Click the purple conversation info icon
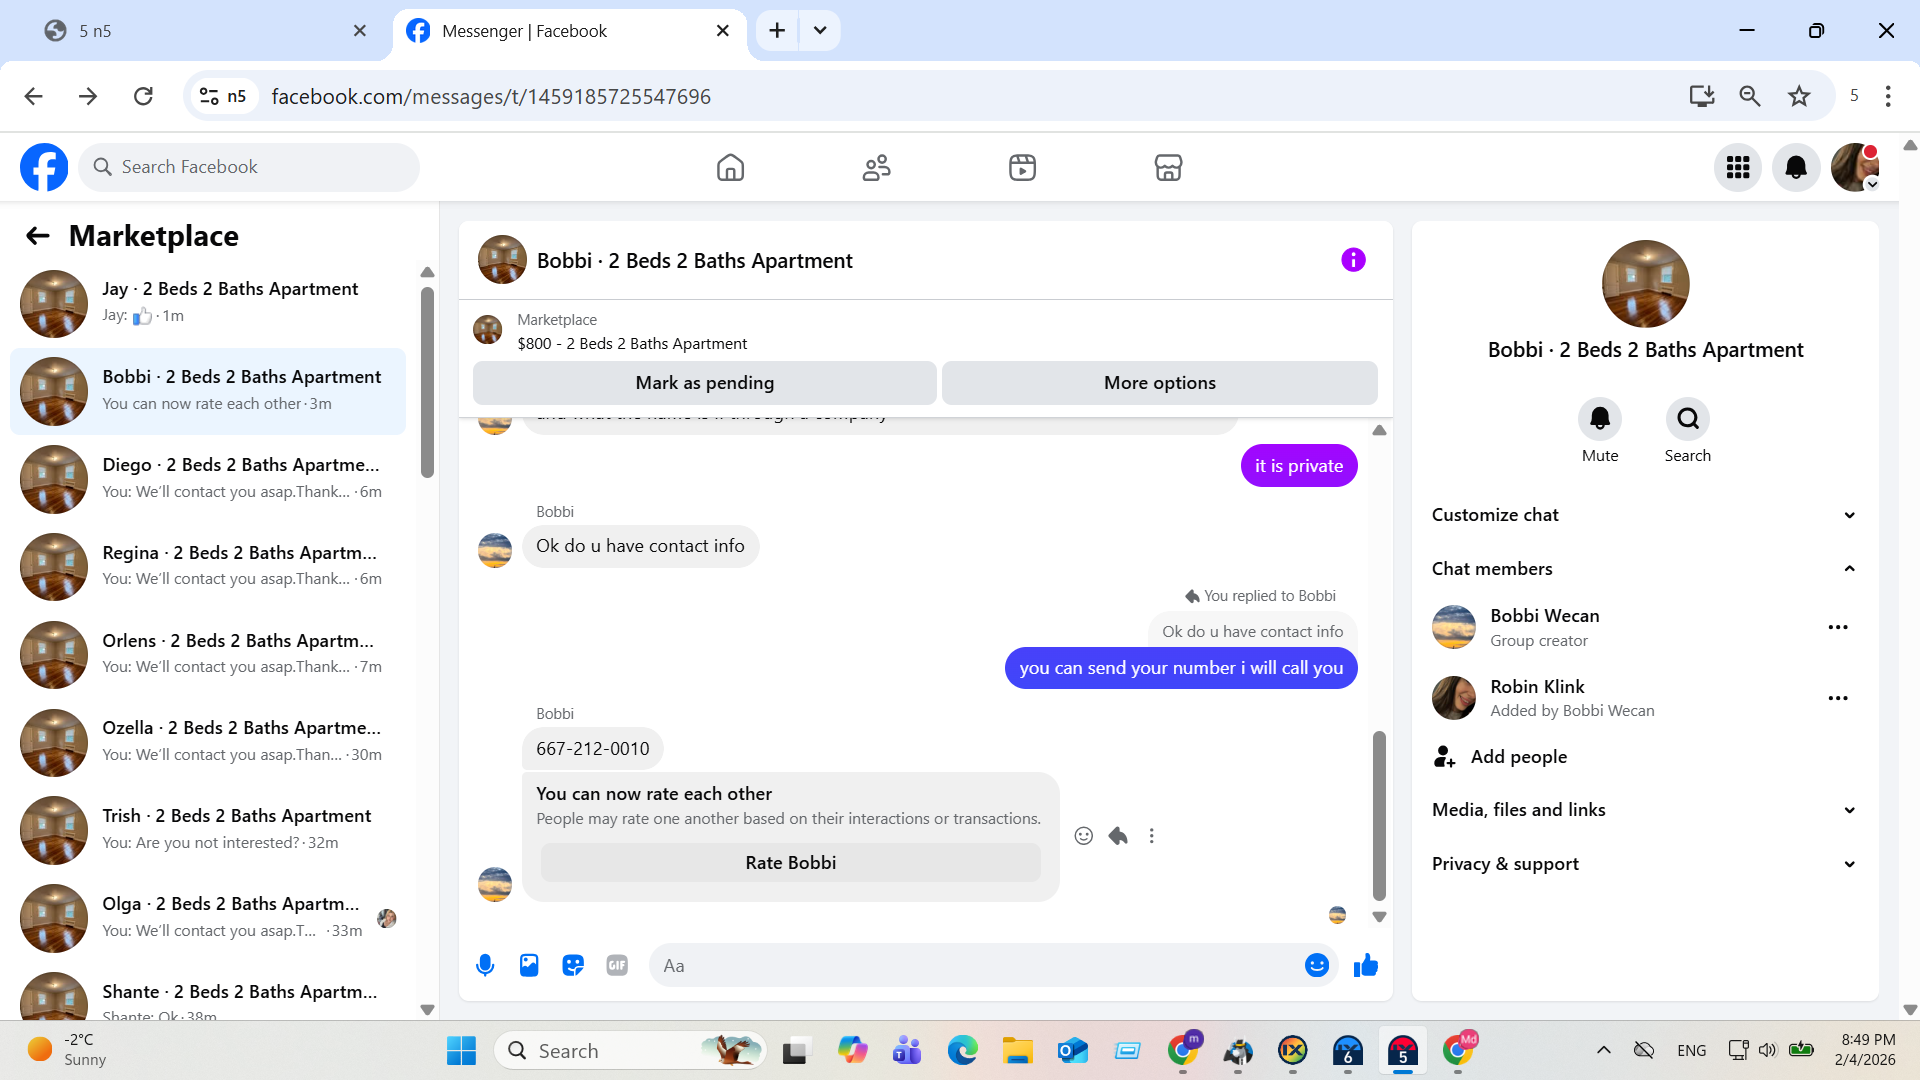1920x1080 pixels. [x=1353, y=260]
